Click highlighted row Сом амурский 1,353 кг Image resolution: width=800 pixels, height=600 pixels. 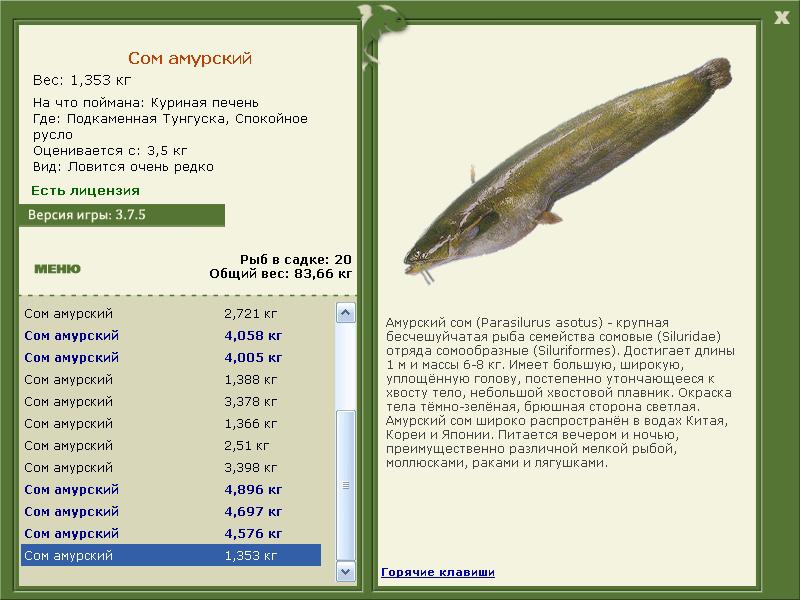[x=171, y=555]
